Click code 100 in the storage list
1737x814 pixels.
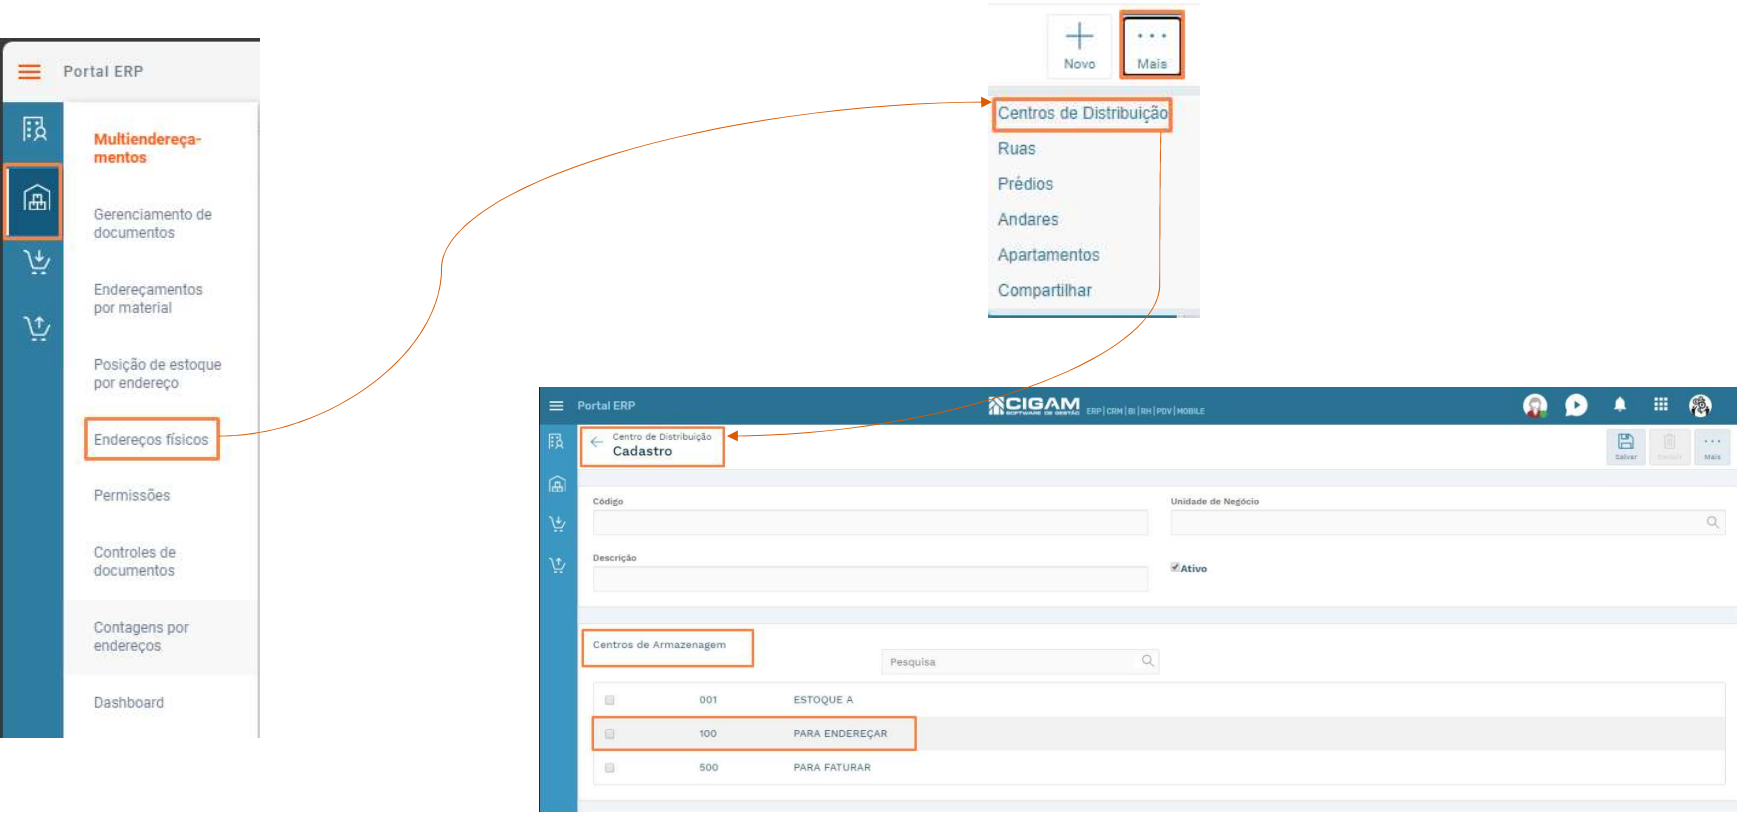pos(708,734)
